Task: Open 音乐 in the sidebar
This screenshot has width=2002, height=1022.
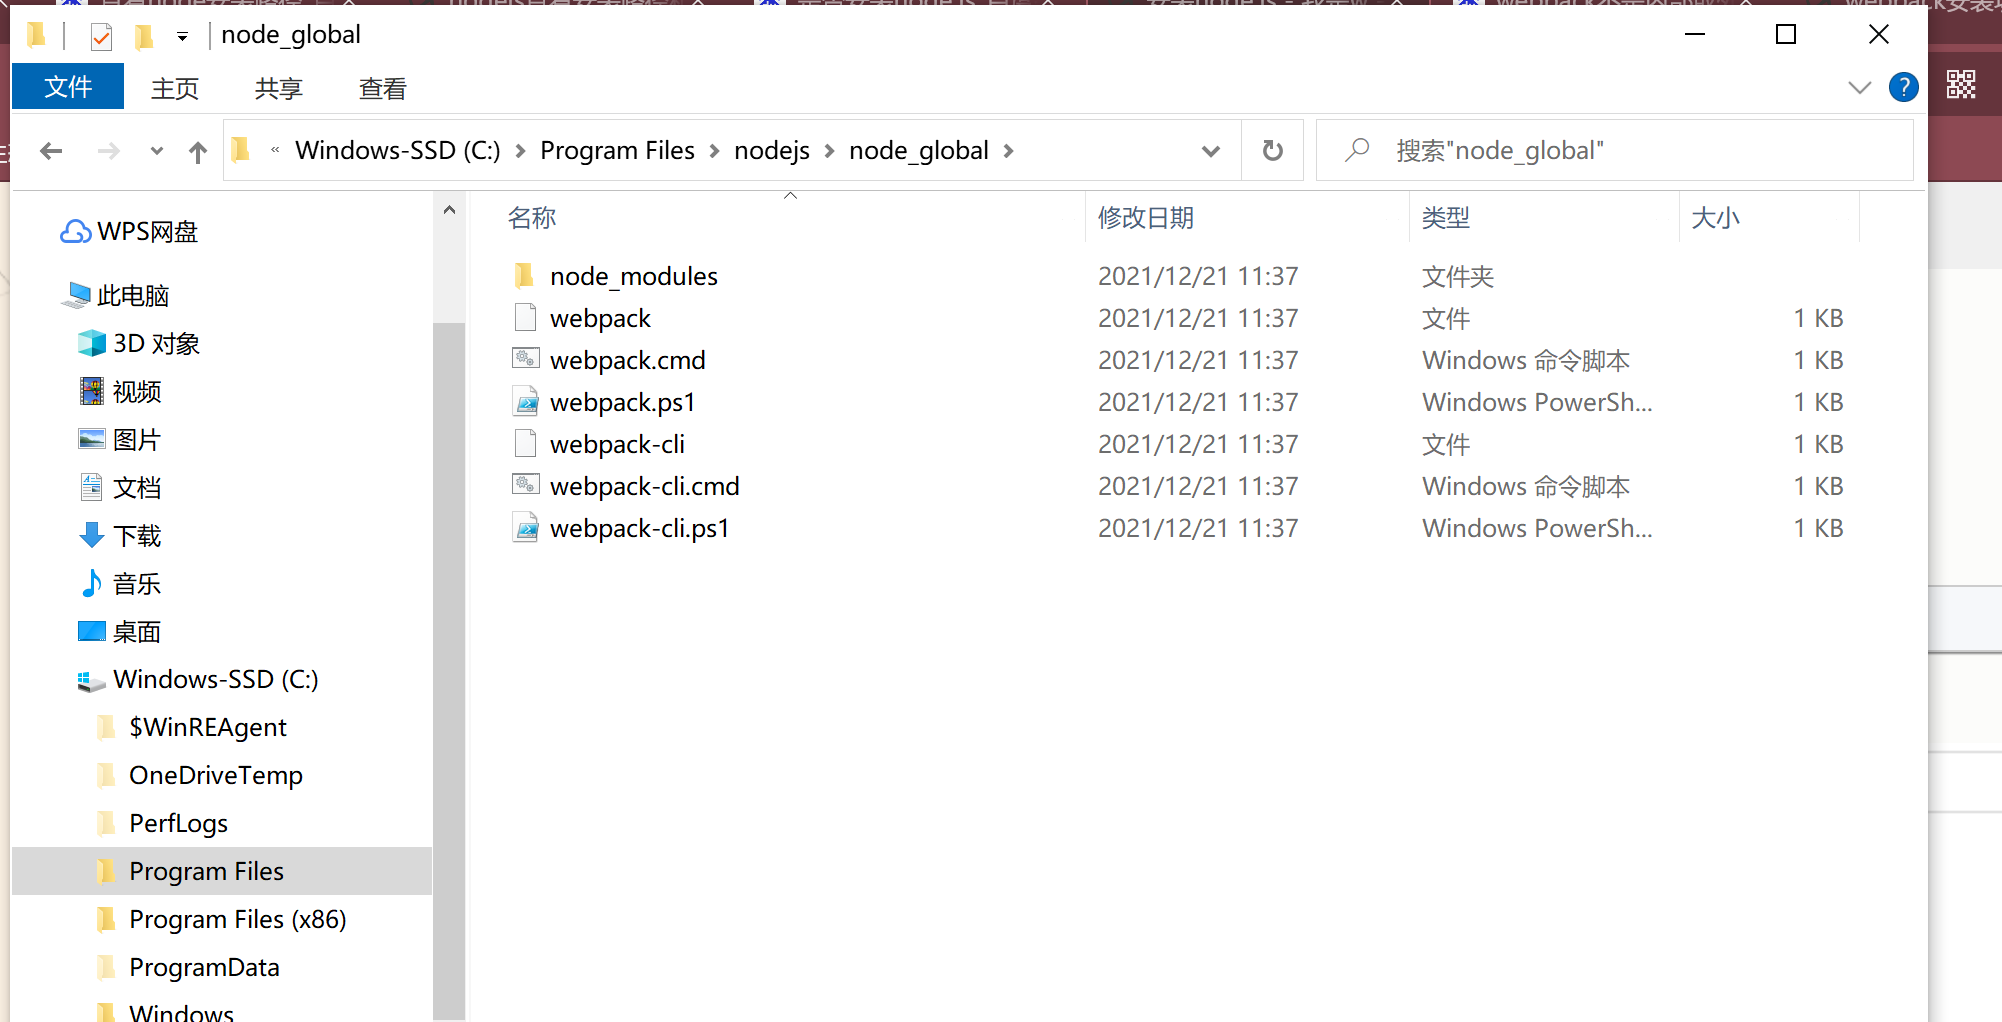Action: tap(136, 584)
